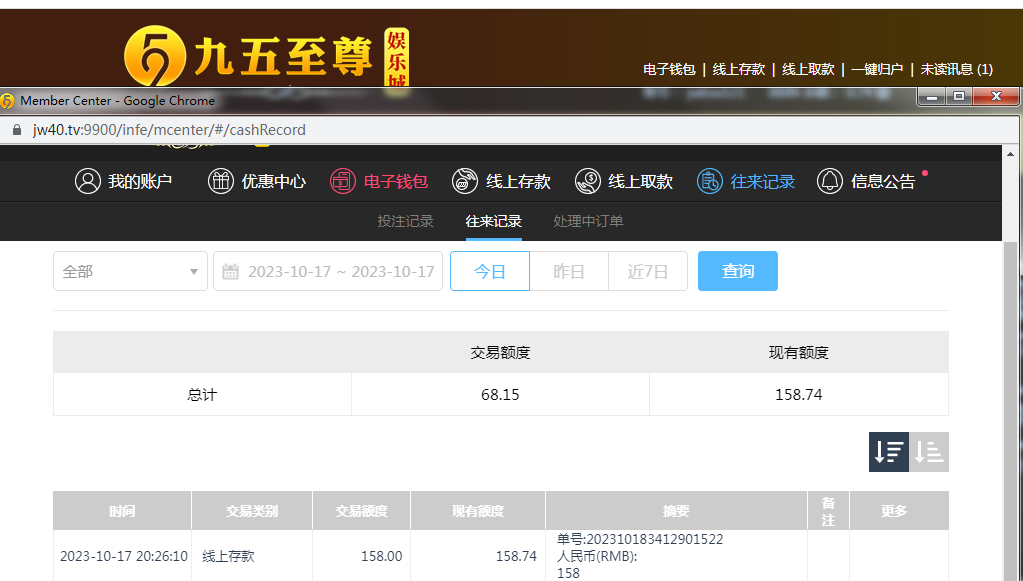1023x581 pixels.
Task: Close the Member Center window
Action: pos(996,97)
